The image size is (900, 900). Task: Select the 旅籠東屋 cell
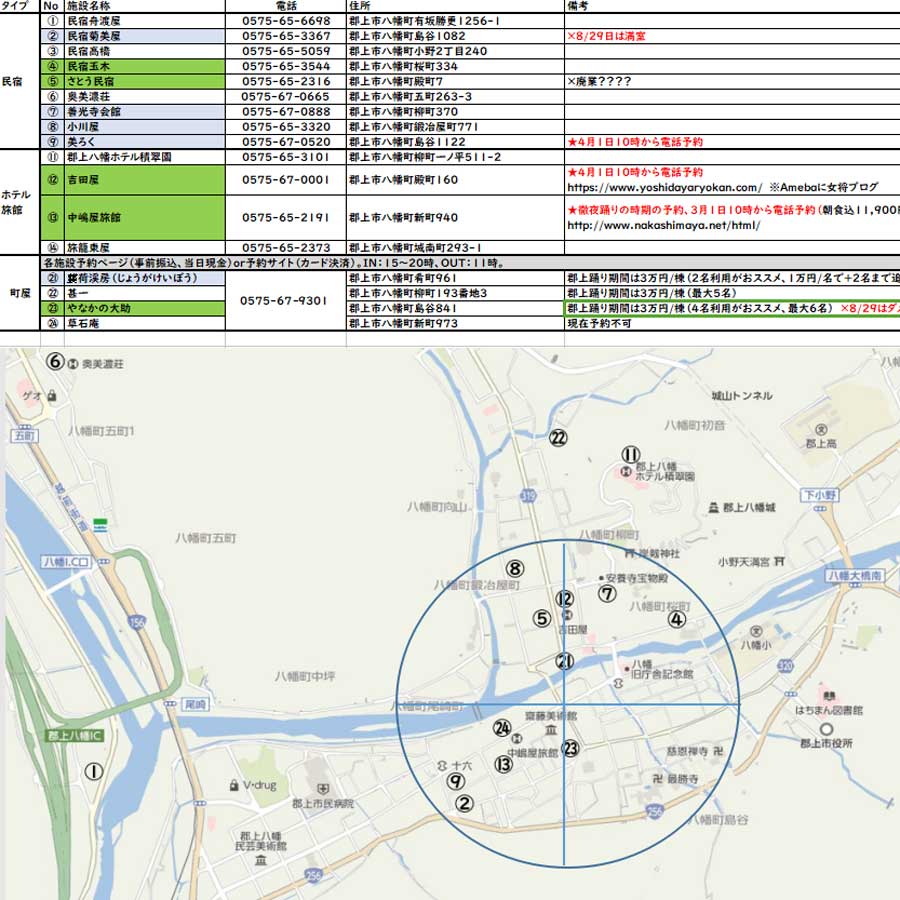coord(145,248)
